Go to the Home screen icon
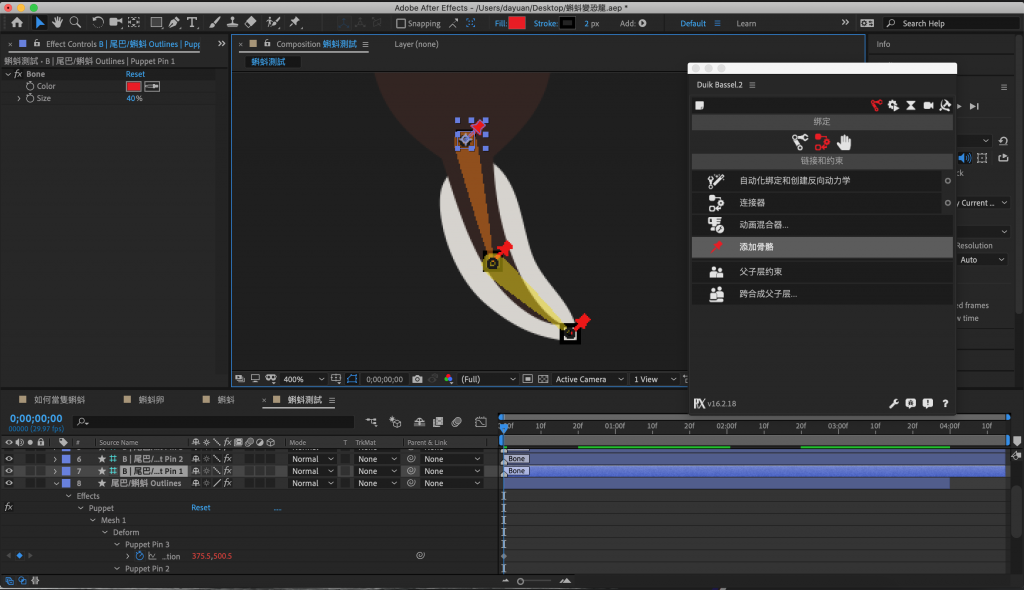This screenshot has height=590, width=1024. (17, 23)
